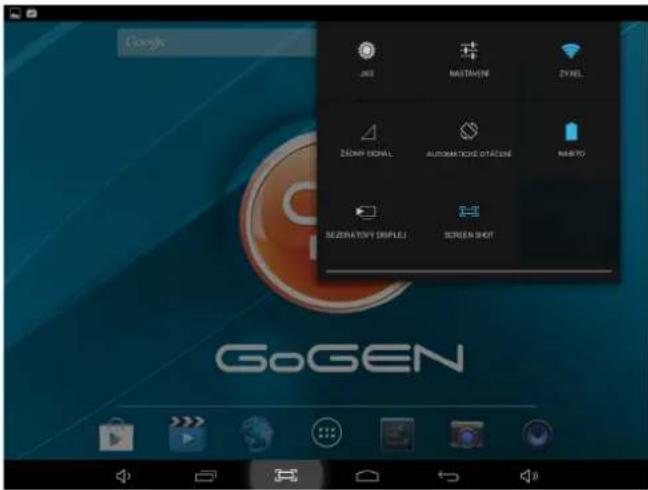Tap the picture notification icon in status bar
The height and width of the screenshot is (490, 648).
[x=15, y=14]
